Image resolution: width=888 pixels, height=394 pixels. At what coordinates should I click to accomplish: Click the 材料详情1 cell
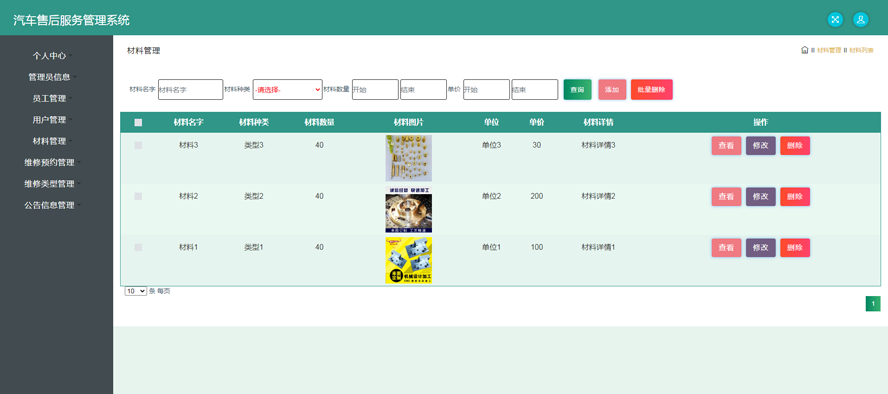pyautogui.click(x=599, y=247)
